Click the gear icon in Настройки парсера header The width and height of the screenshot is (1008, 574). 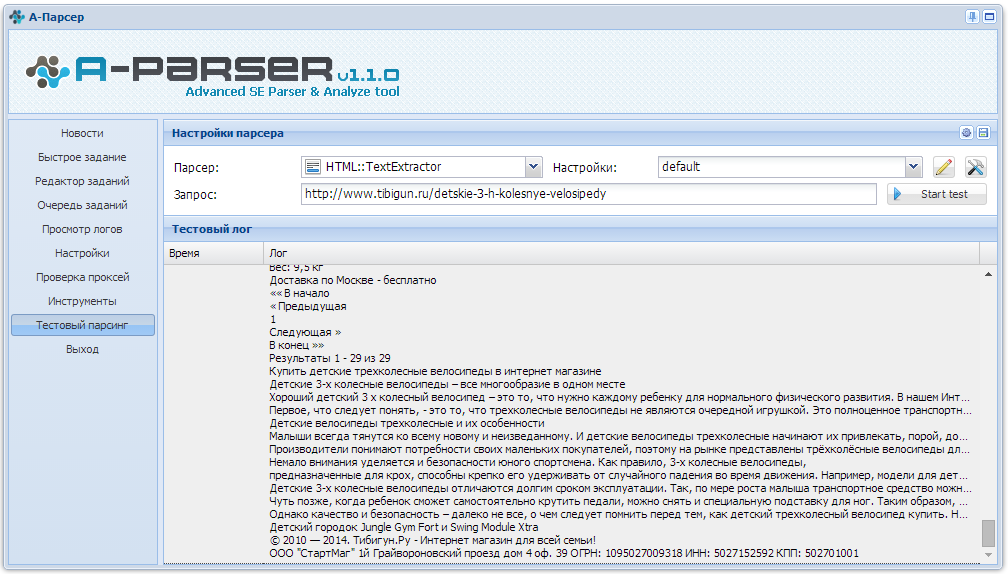tap(966, 132)
